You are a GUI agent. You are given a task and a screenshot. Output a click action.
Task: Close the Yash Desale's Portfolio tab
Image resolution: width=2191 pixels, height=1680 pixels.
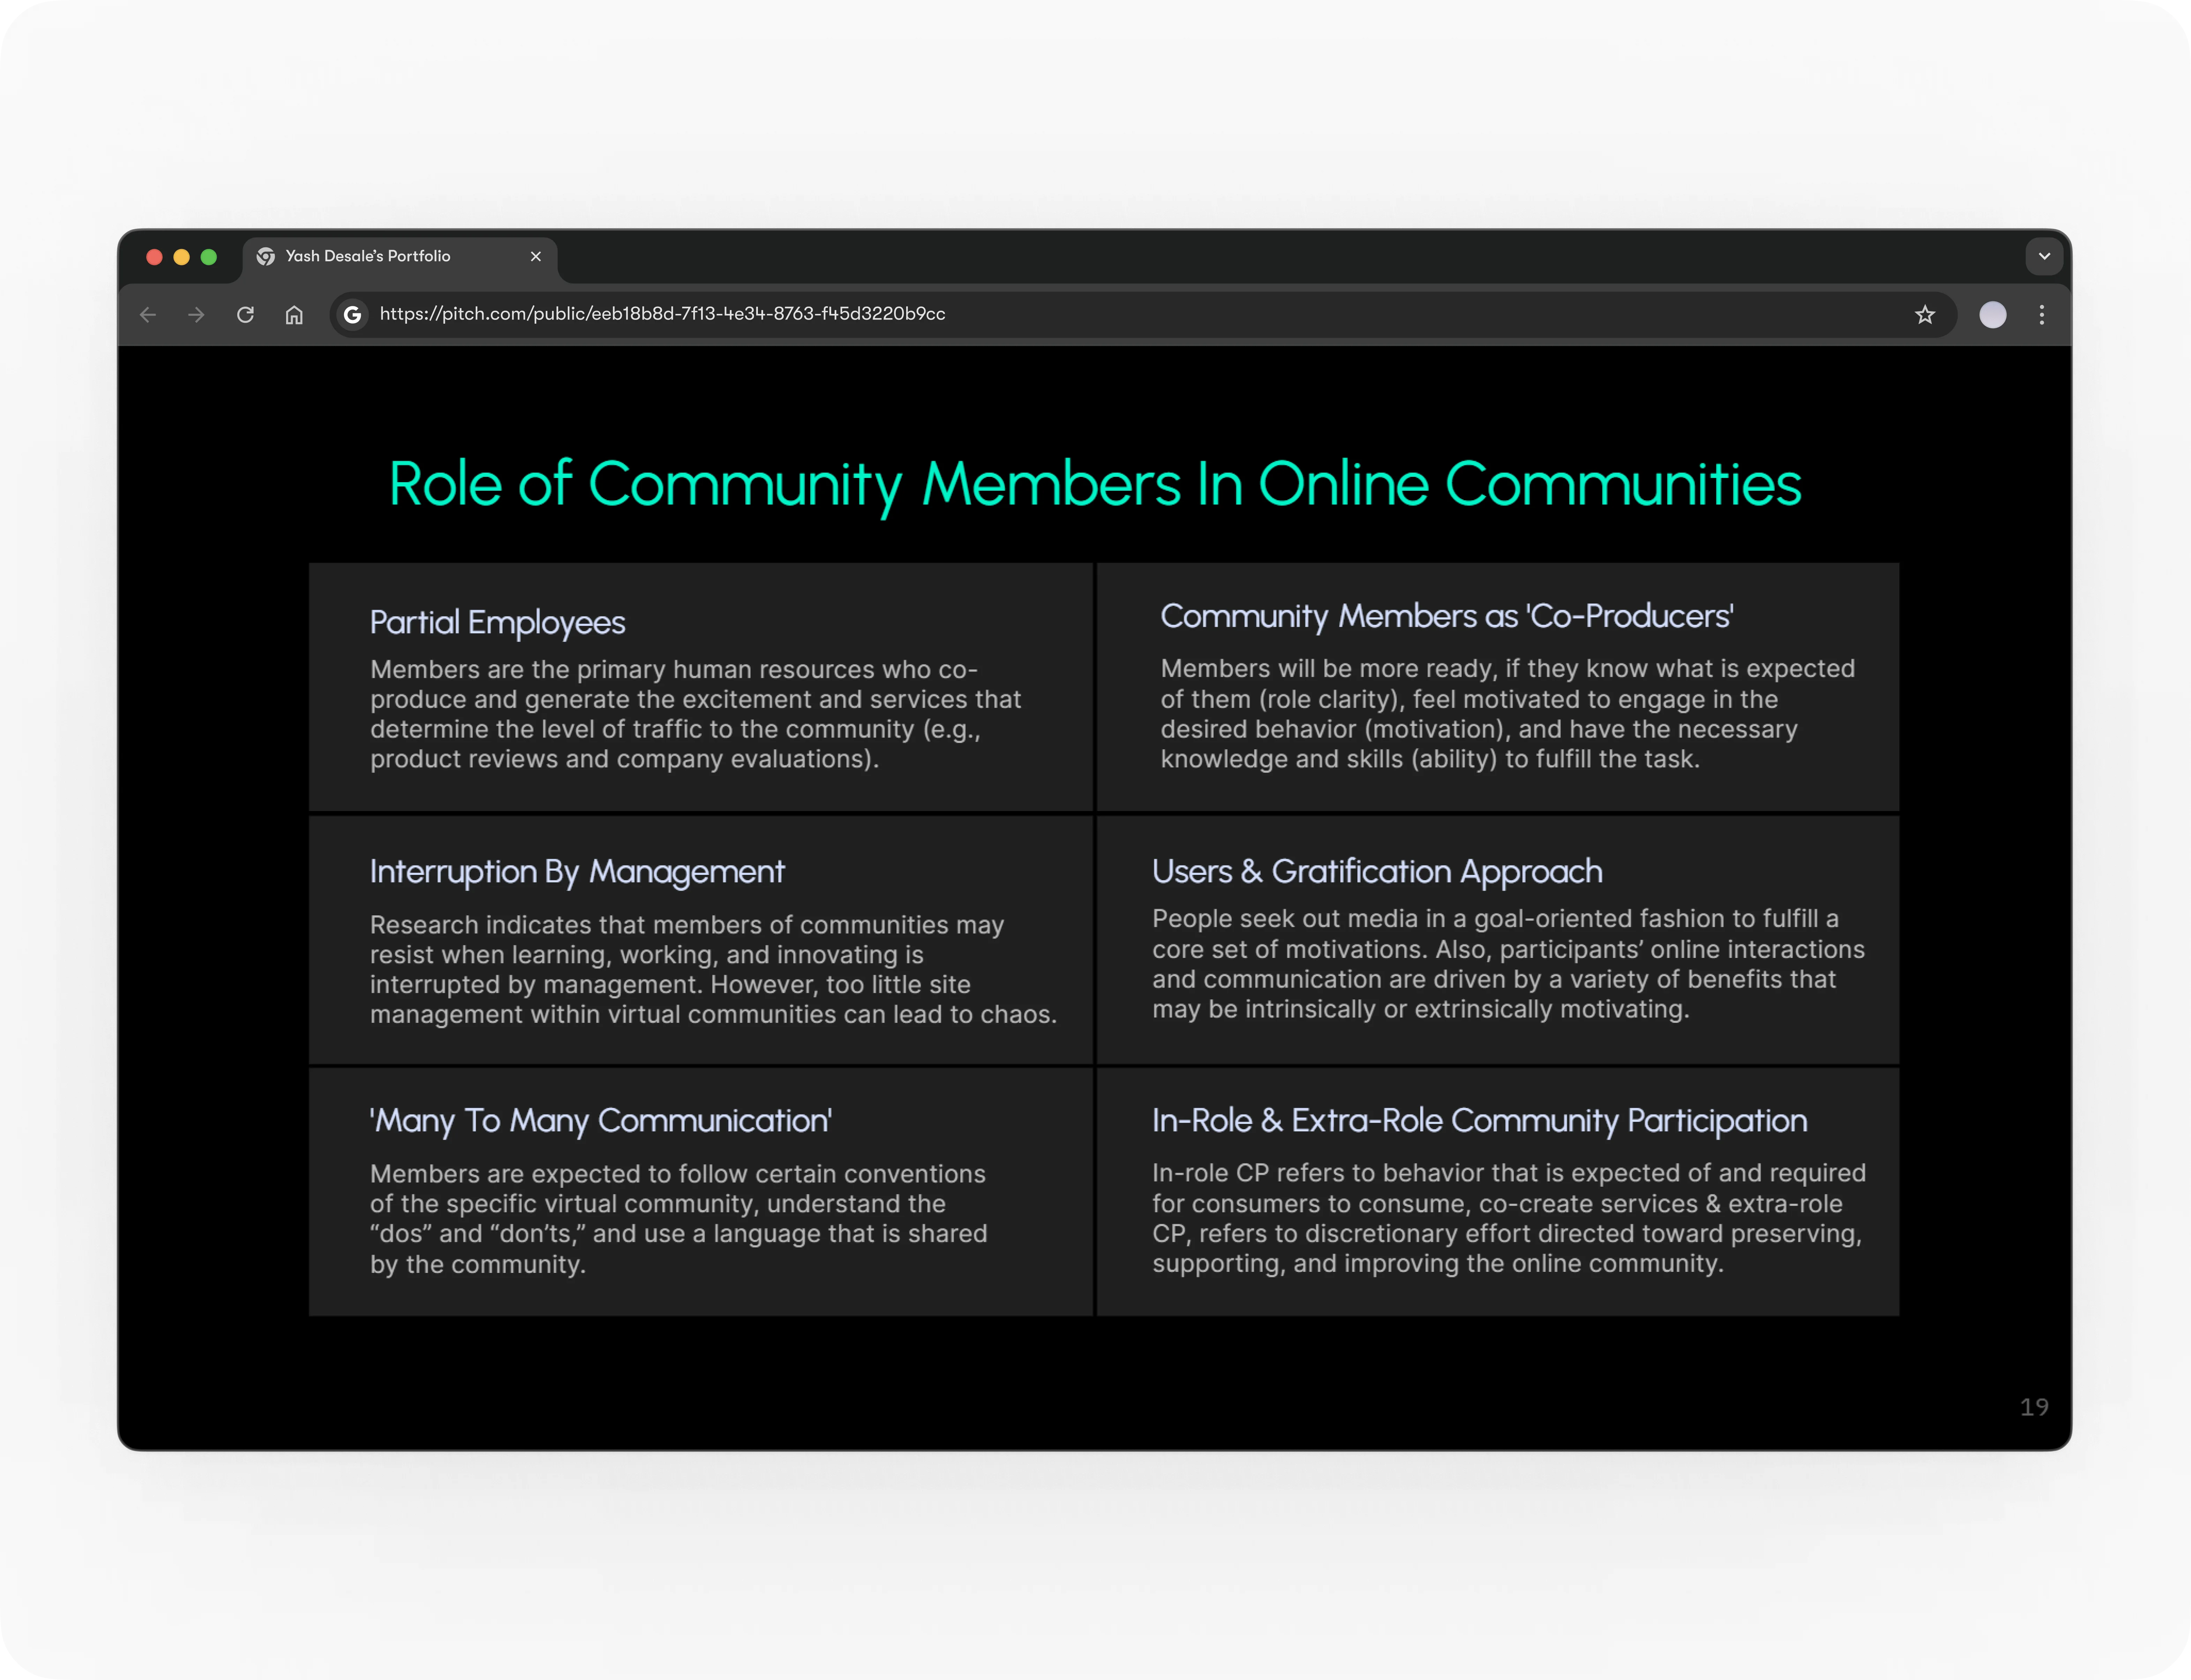[x=536, y=257]
